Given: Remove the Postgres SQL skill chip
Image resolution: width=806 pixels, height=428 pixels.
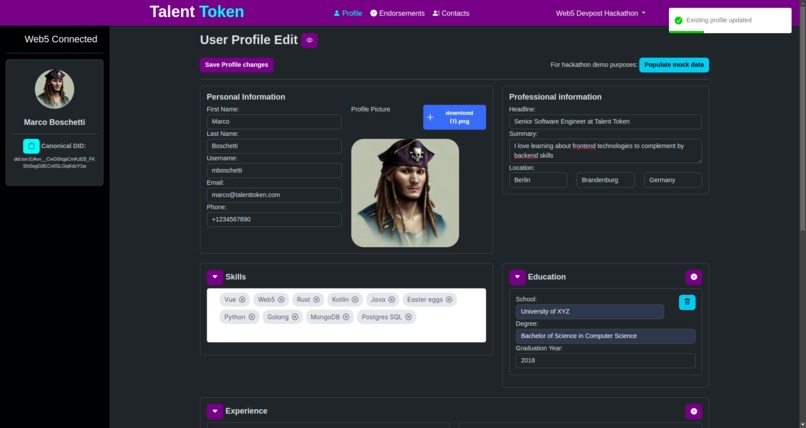Looking at the screenshot, I should click(x=408, y=317).
